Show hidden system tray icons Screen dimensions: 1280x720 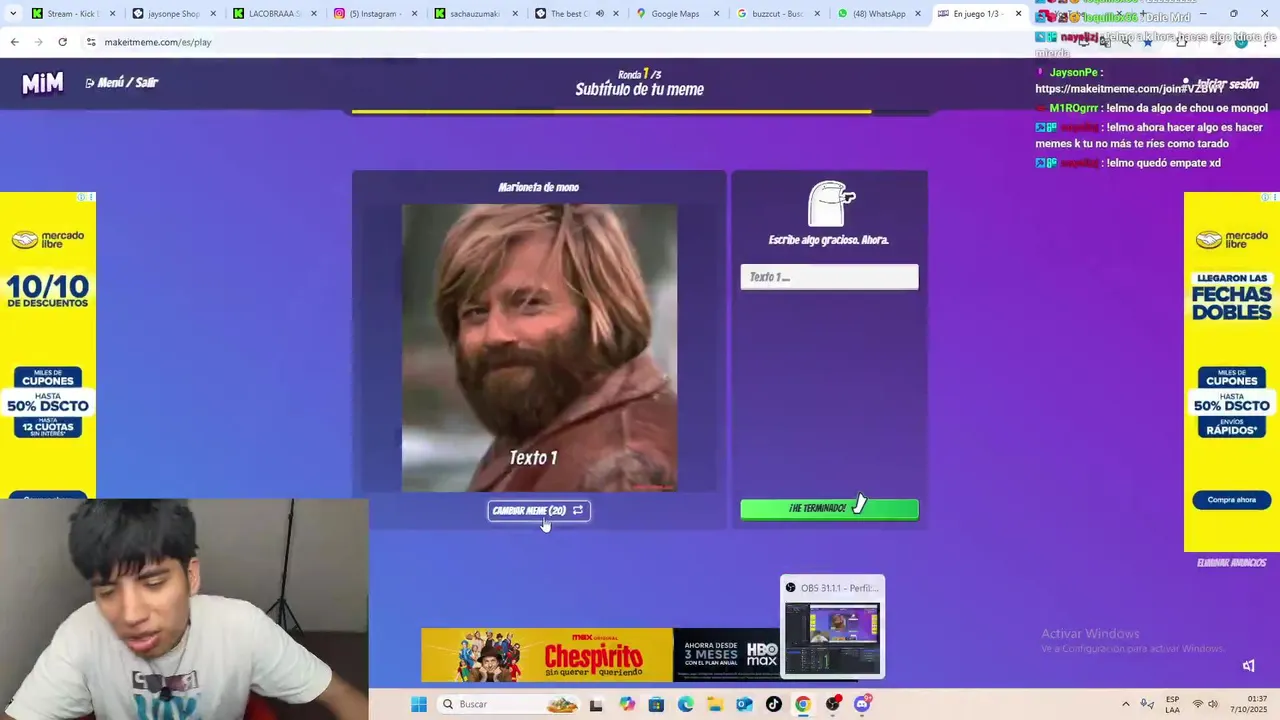point(1125,704)
